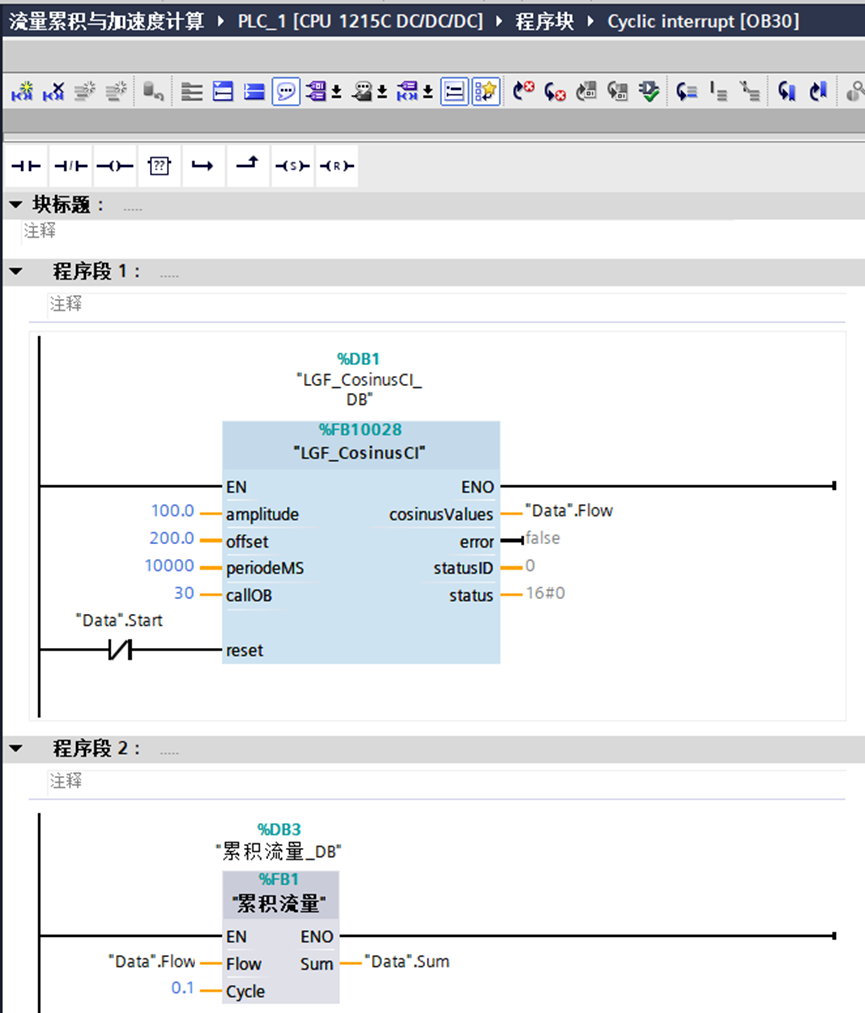Toggle the favorites star icon
This screenshot has width=865, height=1013.
coord(486,92)
